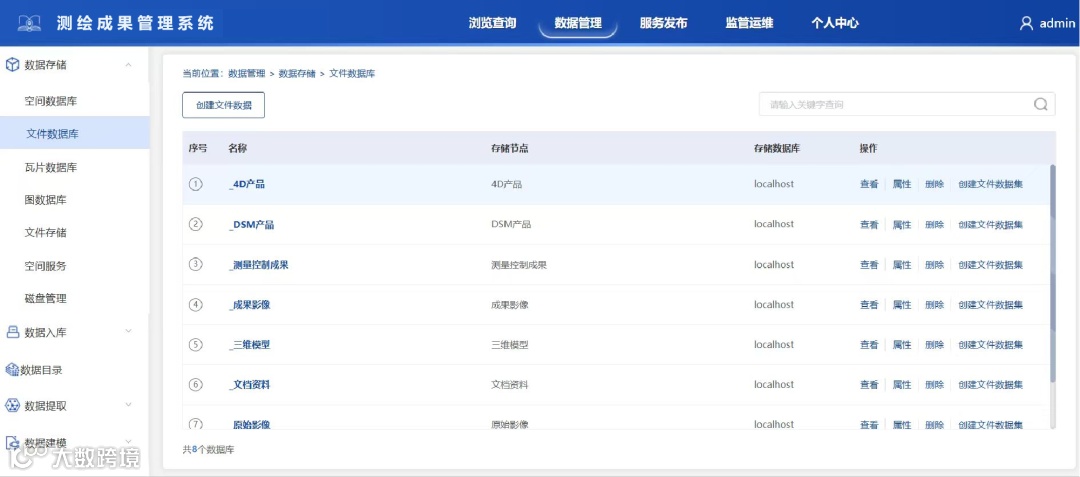The image size is (1080, 477).
Task: Click 查看 for the _DSM产品 row
Action: (869, 224)
